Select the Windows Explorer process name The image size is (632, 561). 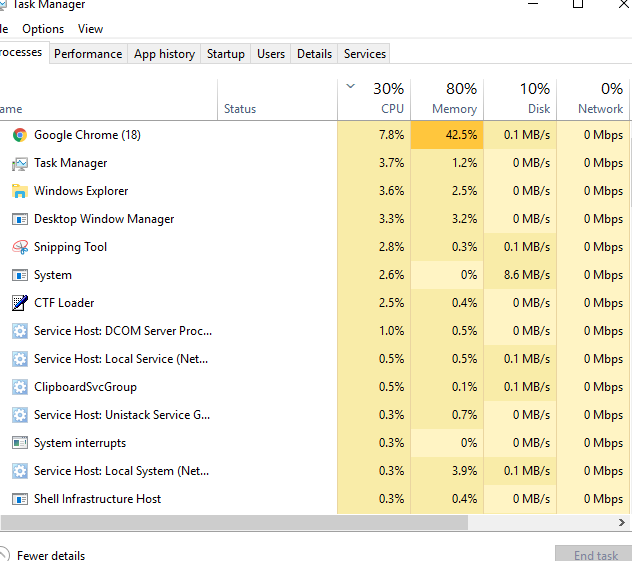click(81, 191)
